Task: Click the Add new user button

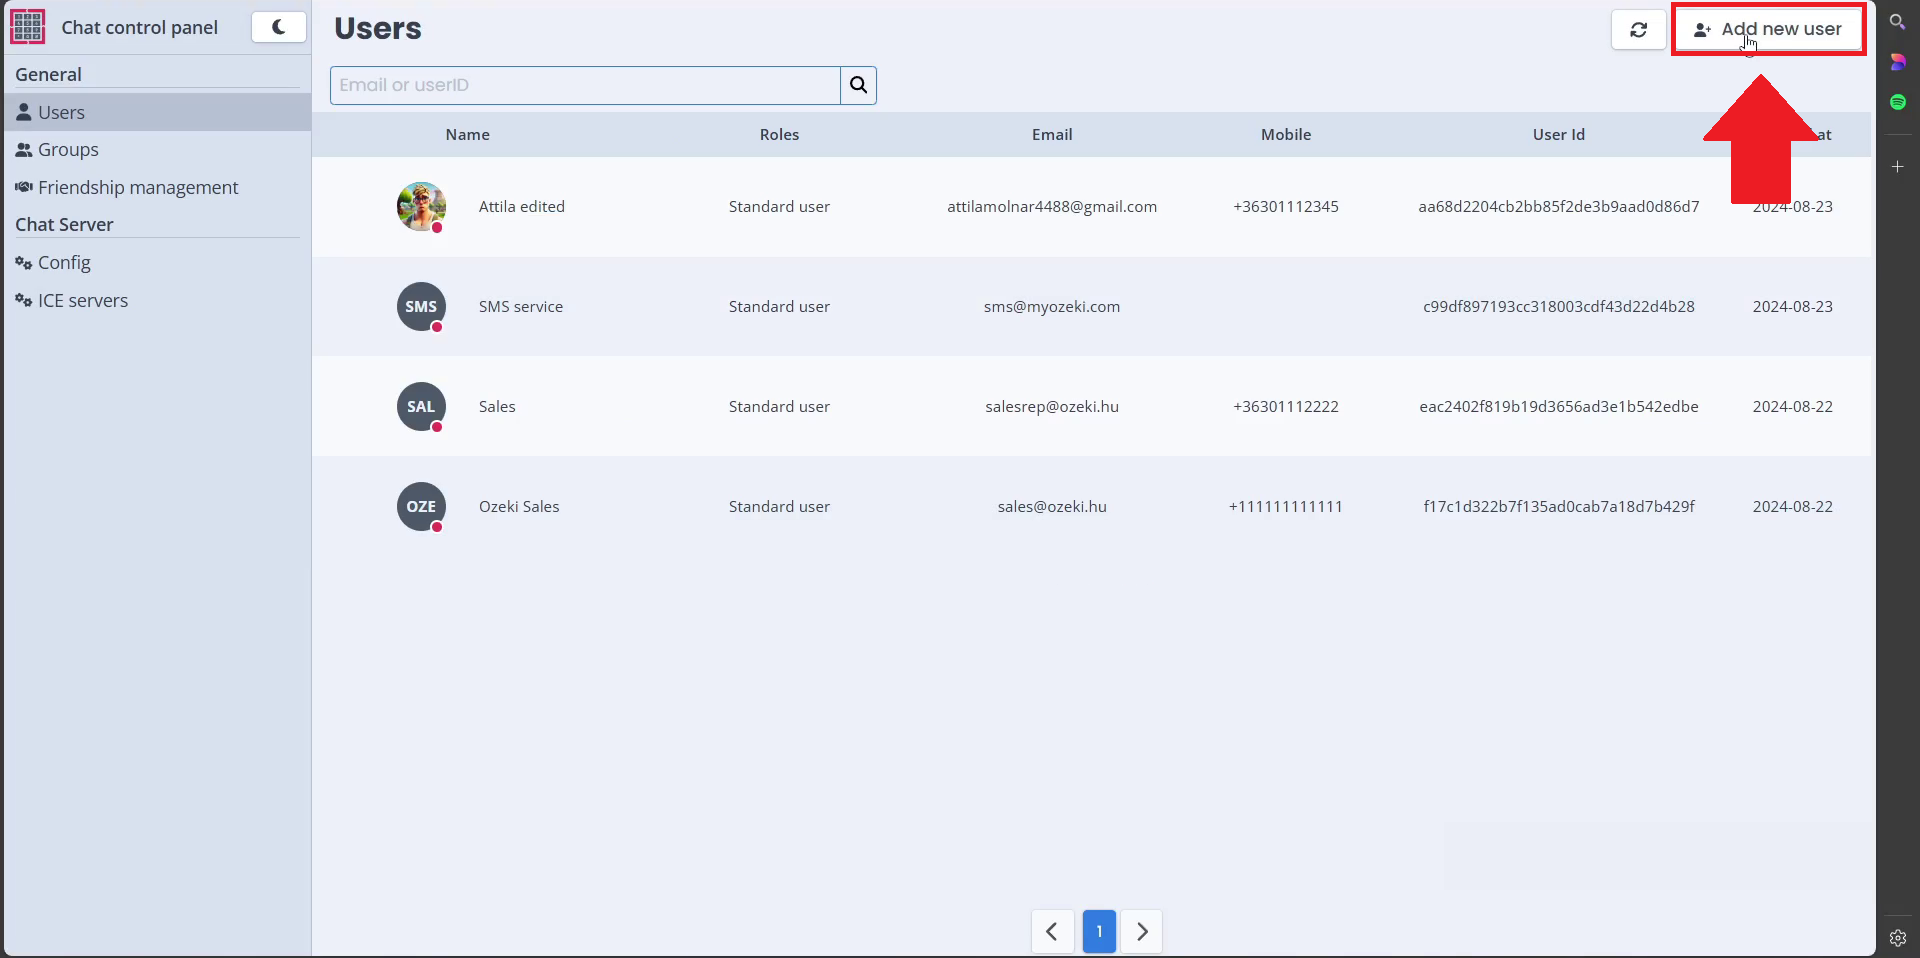Action: [1767, 30]
